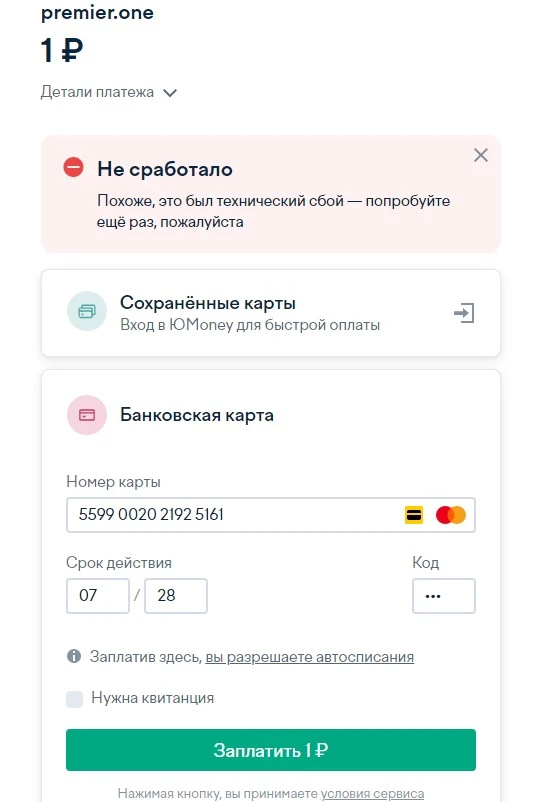Expand the Детали платежа chevron
Viewport: 545px width, 802px height.
[x=170, y=93]
